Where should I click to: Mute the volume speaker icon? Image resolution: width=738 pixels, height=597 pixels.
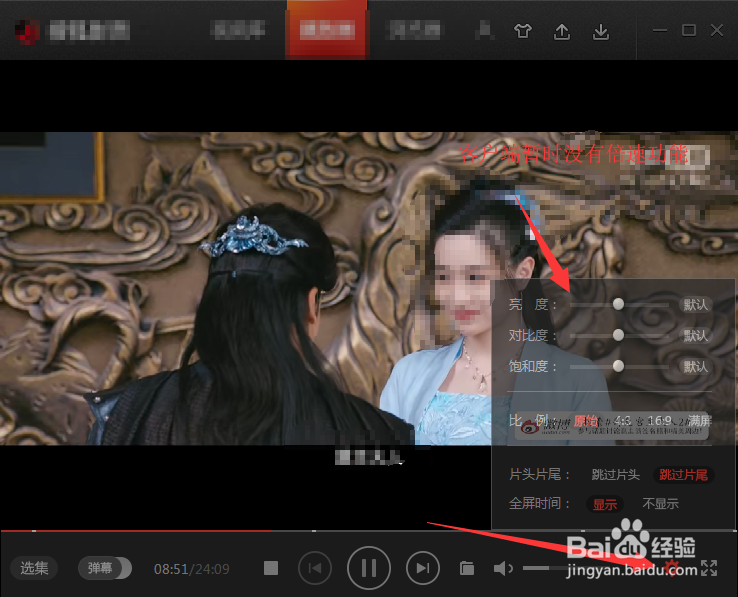click(x=502, y=569)
